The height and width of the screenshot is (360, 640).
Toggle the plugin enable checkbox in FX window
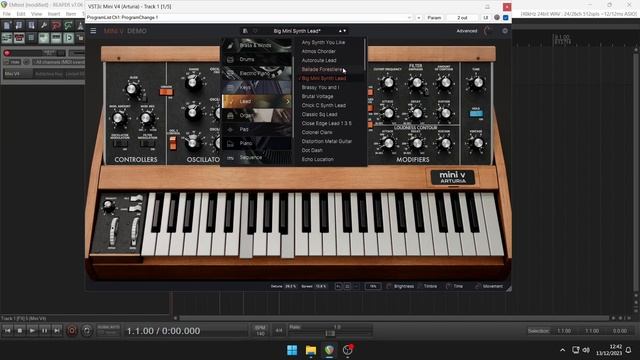pyautogui.click(x=506, y=18)
